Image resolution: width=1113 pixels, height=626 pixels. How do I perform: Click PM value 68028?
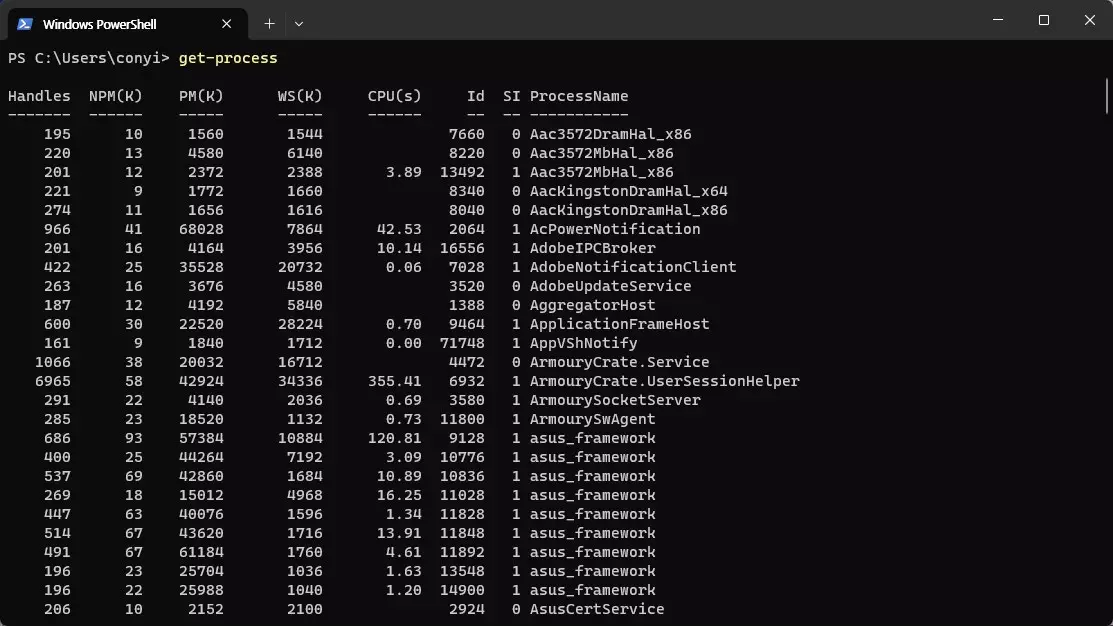pos(201,229)
